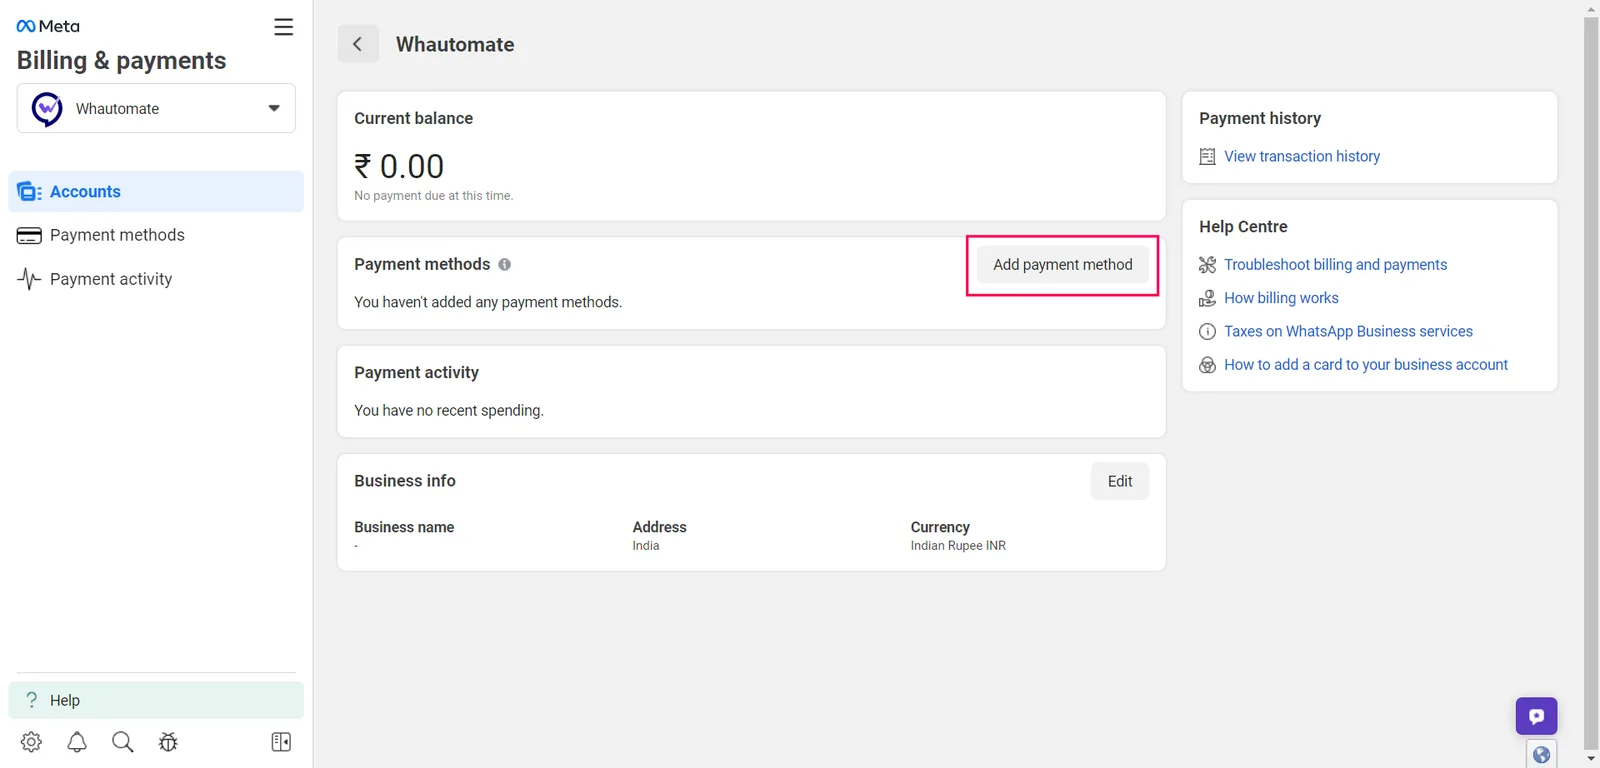Click the Whautomate account logo icon
The image size is (1600, 768).
47,108
